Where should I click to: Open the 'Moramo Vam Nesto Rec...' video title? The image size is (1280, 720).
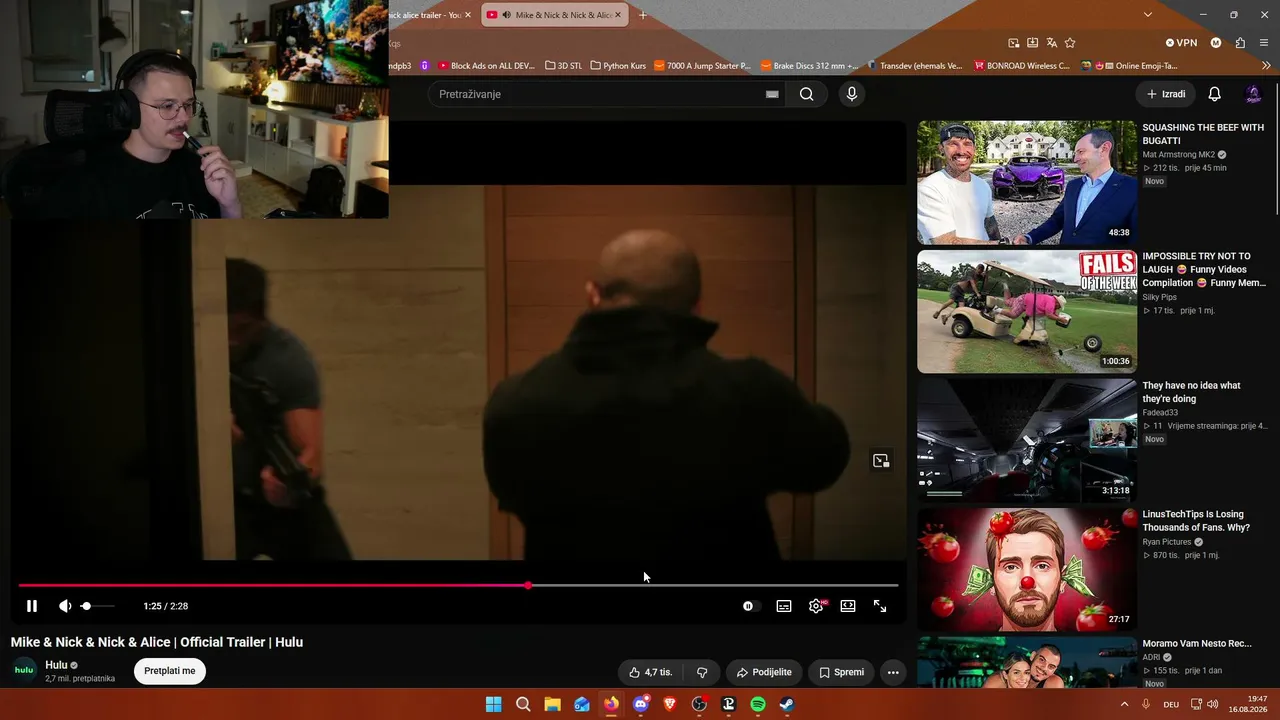click(1197, 644)
